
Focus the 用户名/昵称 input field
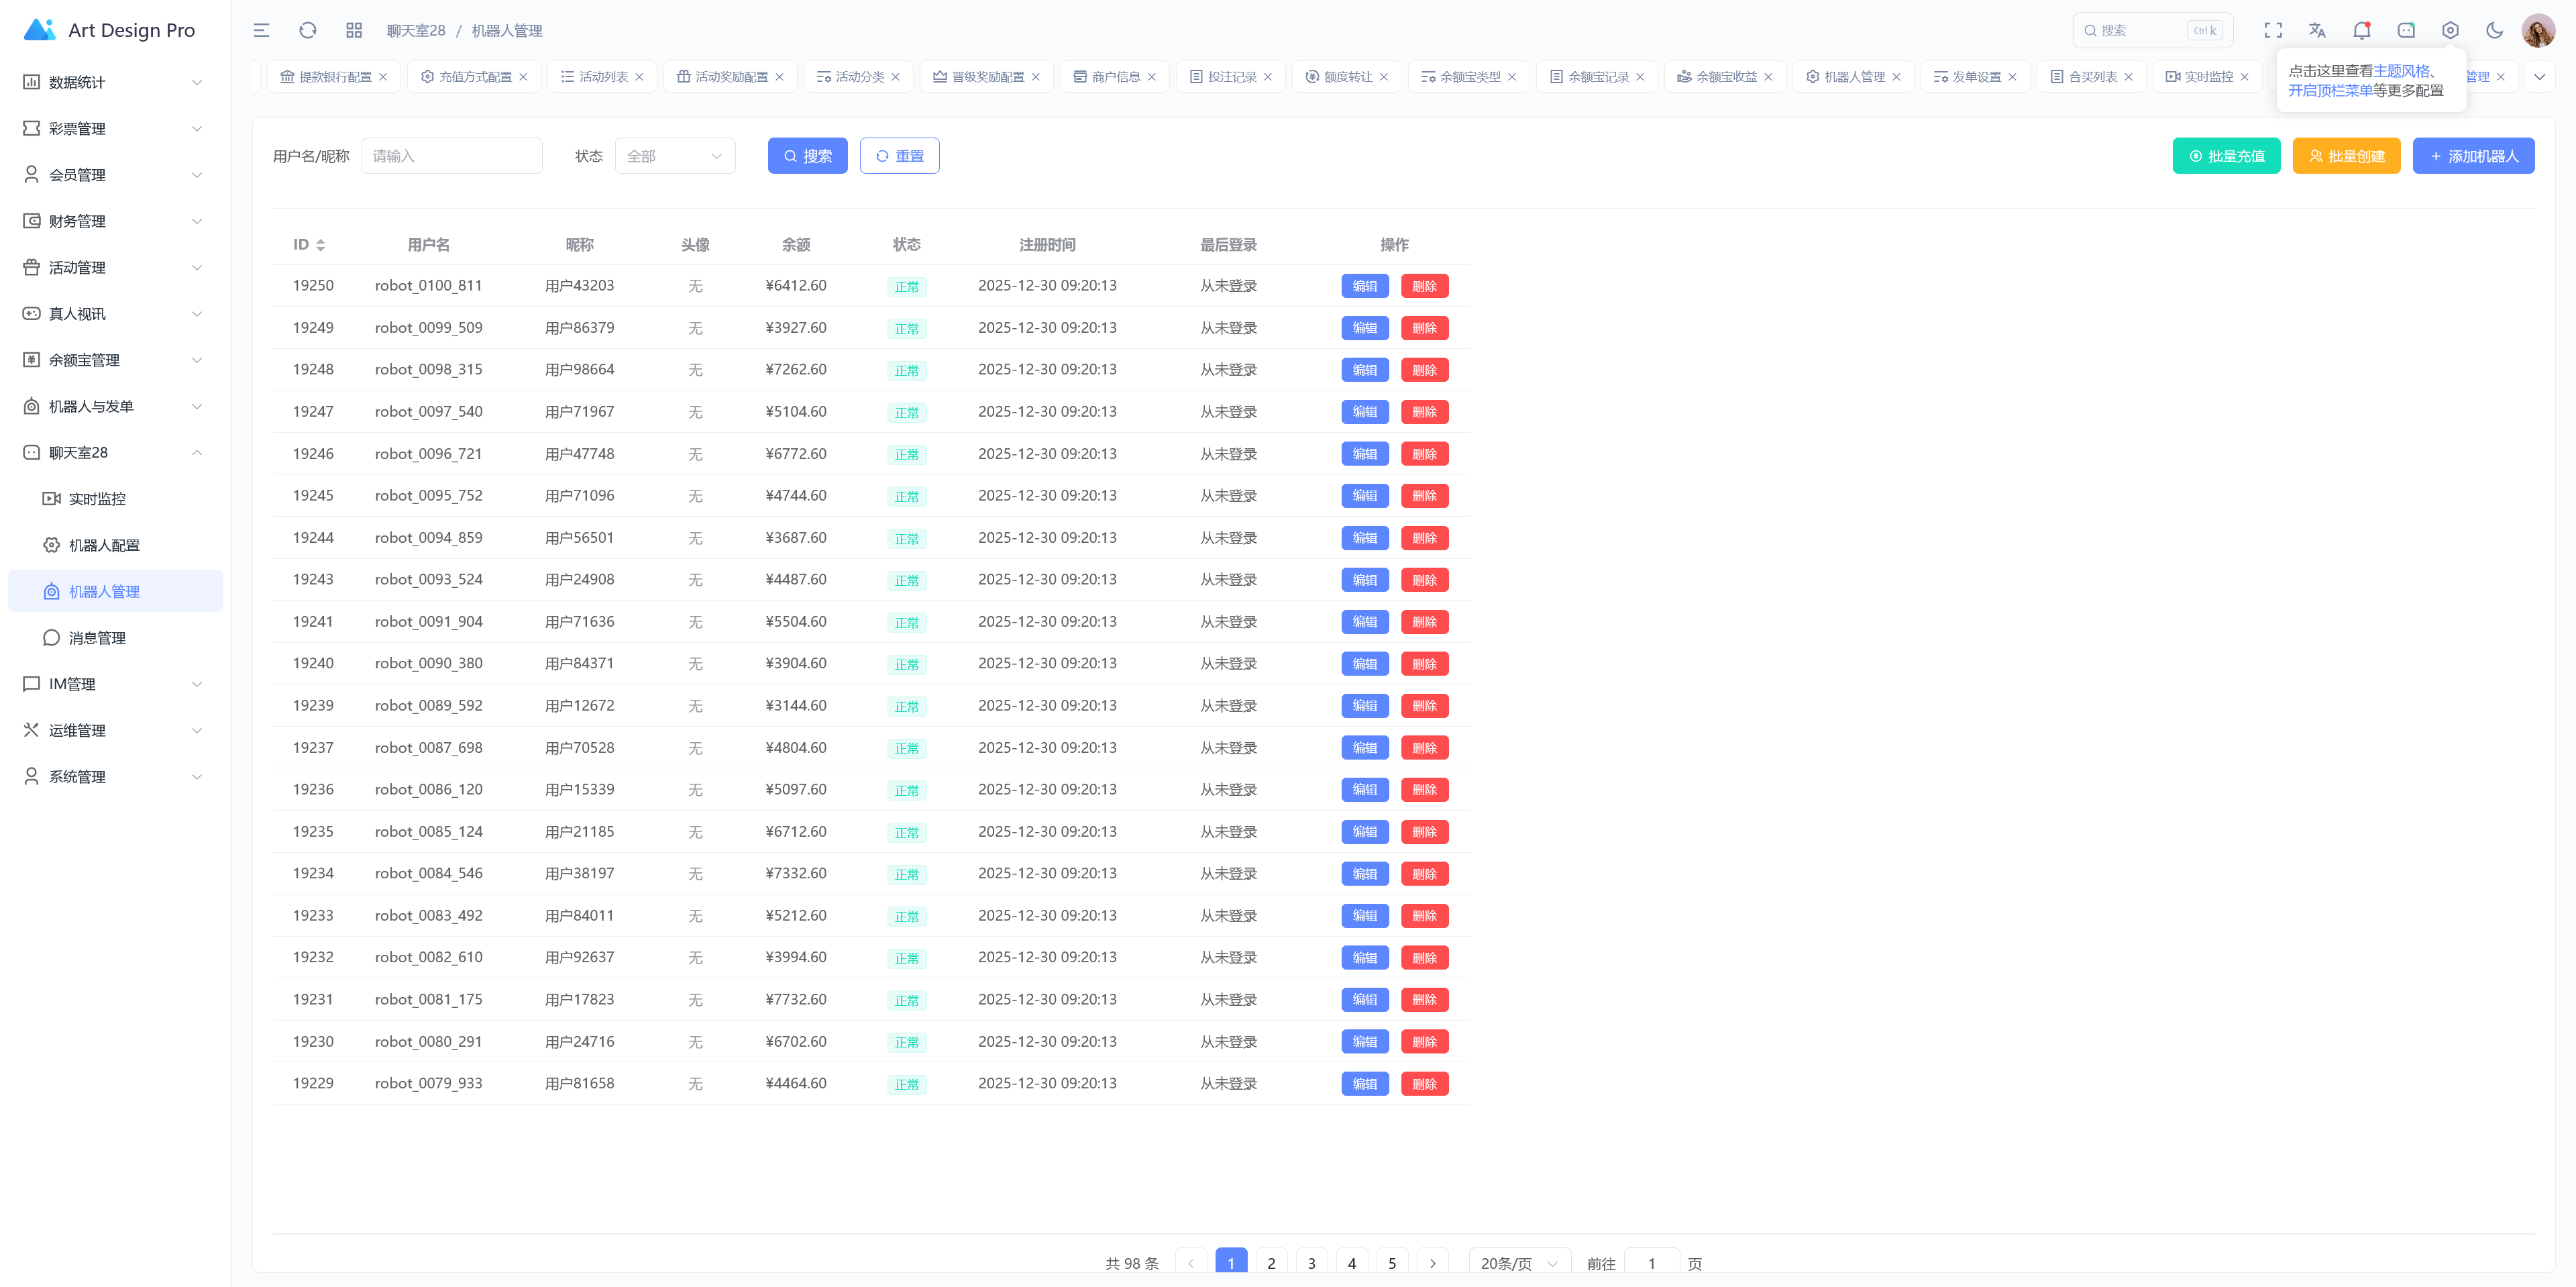[x=451, y=156]
